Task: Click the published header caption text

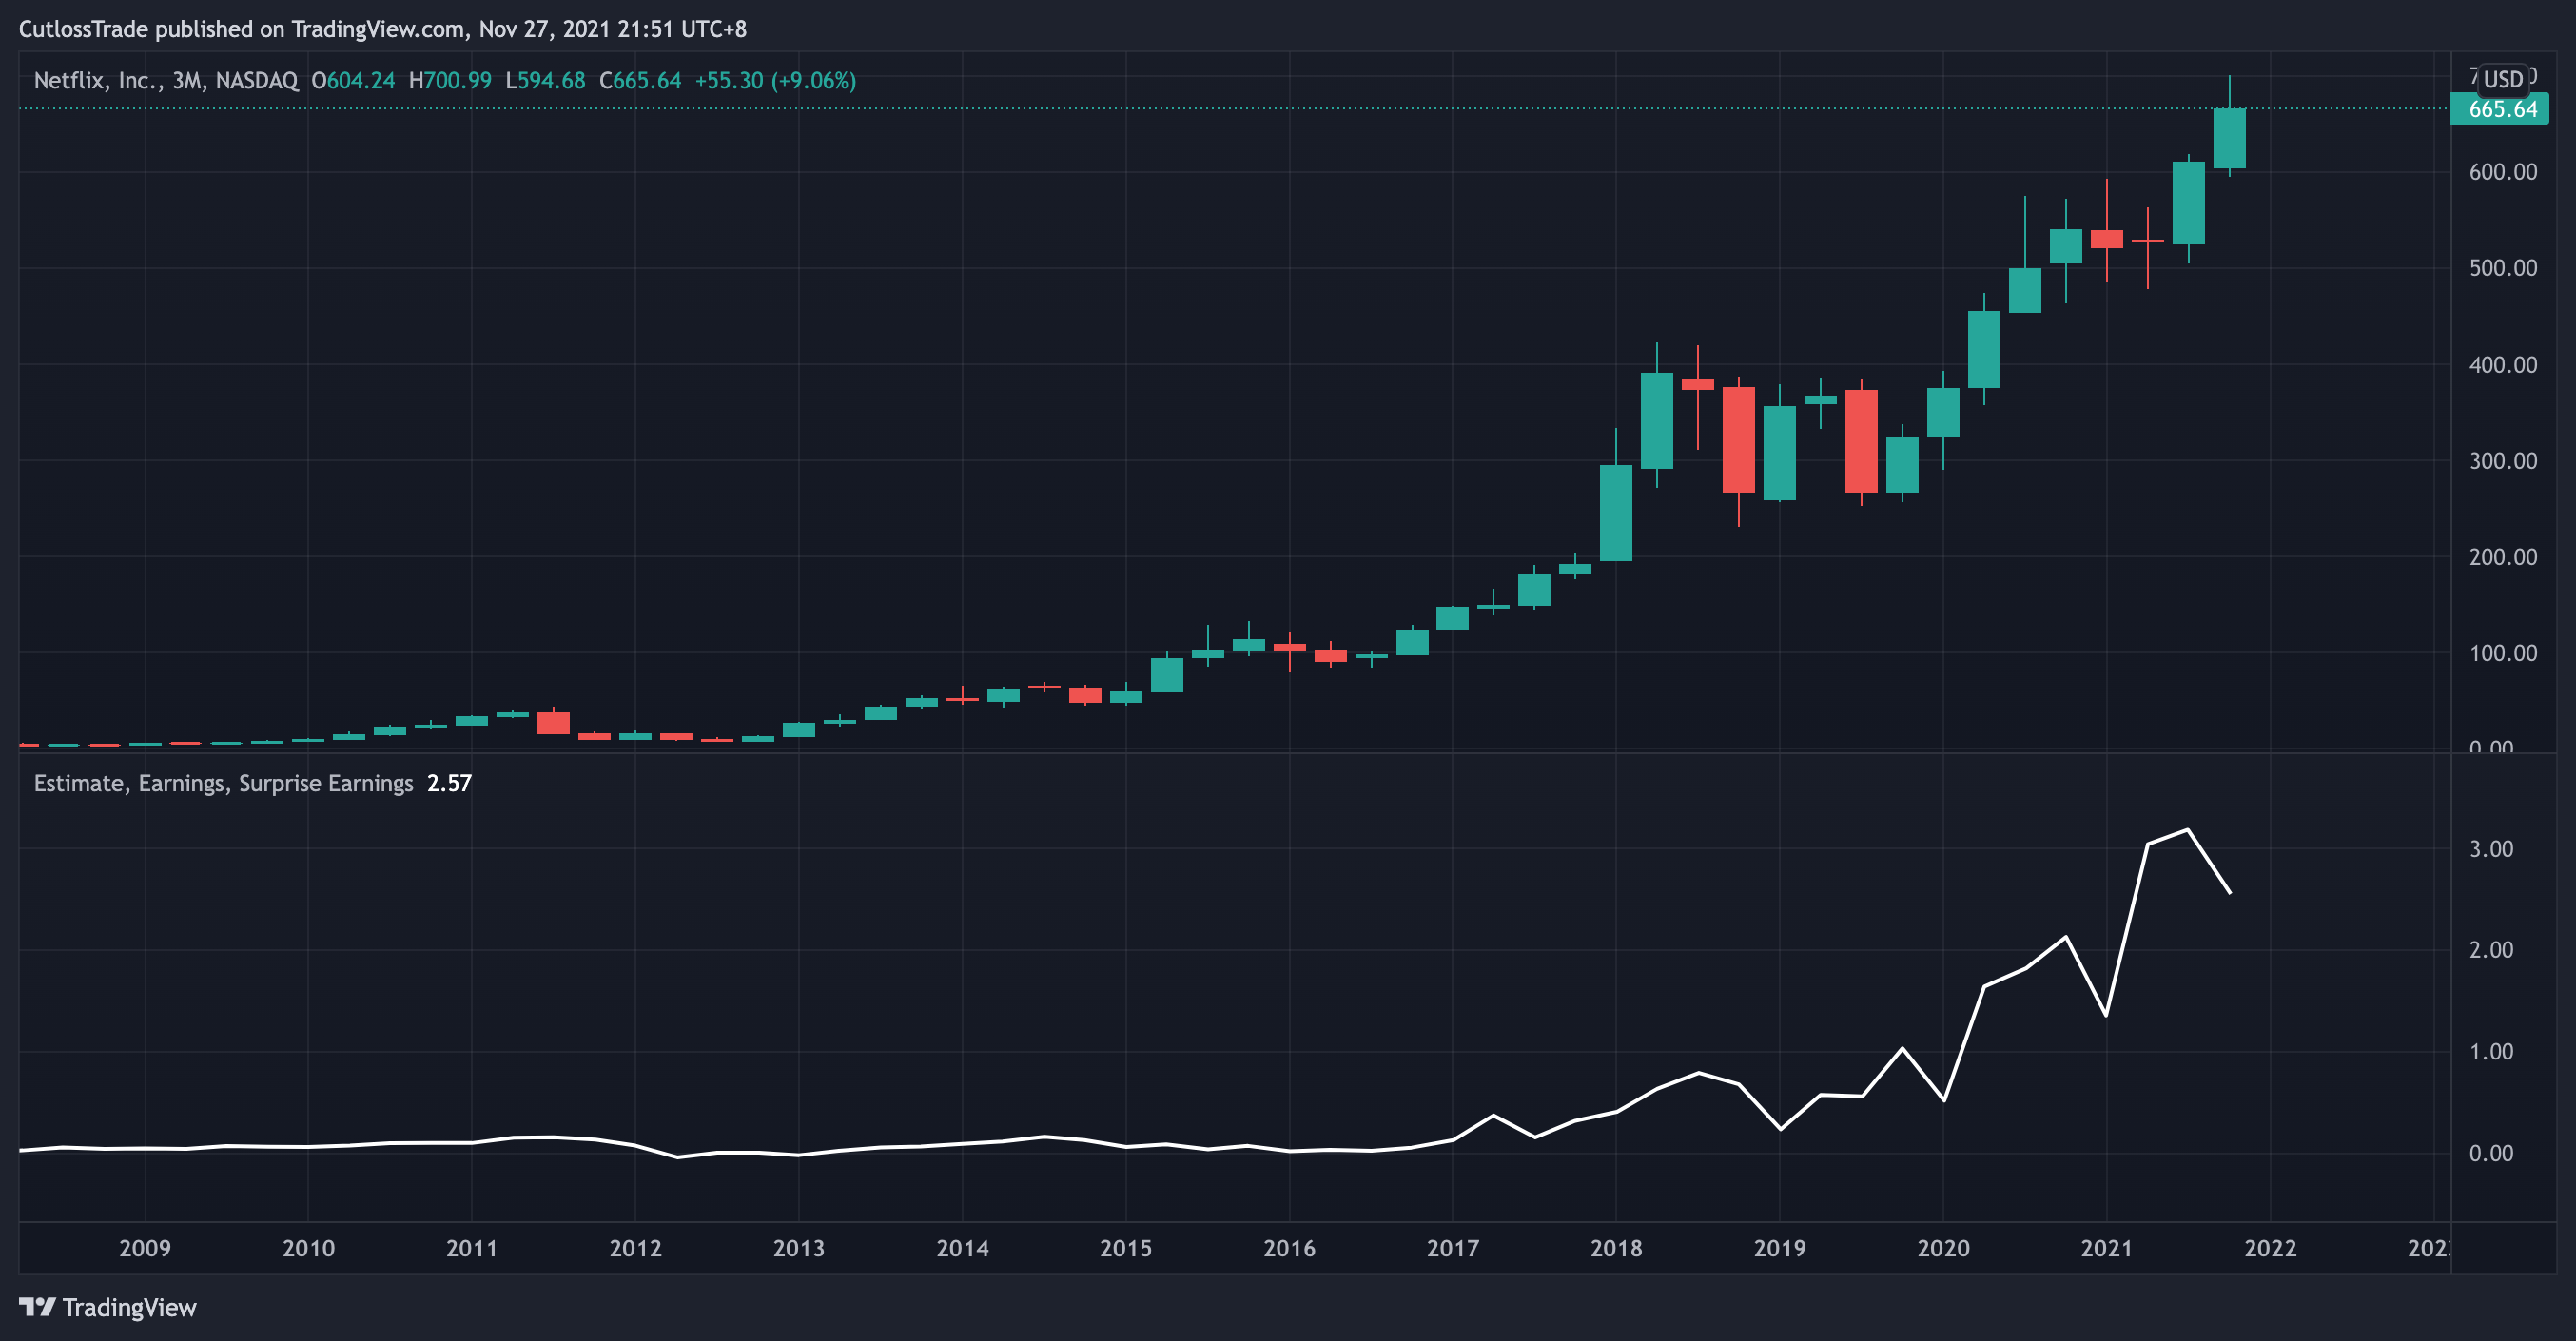Action: [383, 29]
